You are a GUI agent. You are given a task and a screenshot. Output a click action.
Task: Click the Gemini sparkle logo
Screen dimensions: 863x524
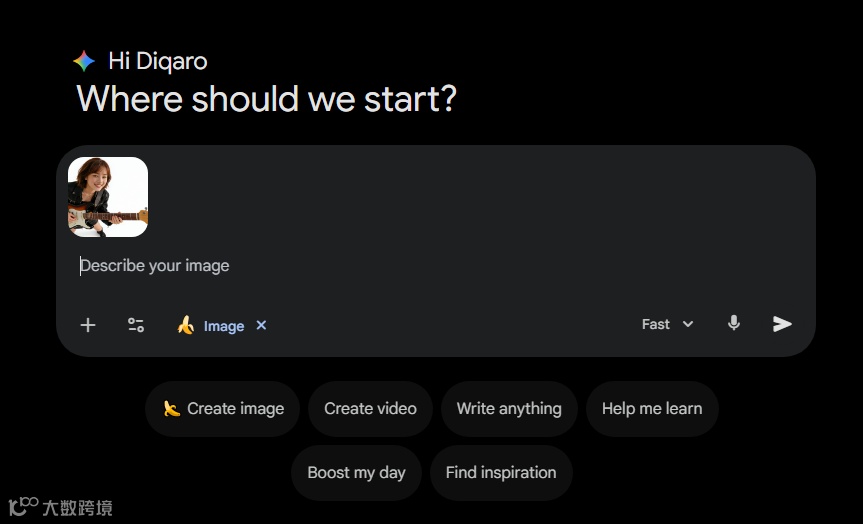pyautogui.click(x=84, y=61)
